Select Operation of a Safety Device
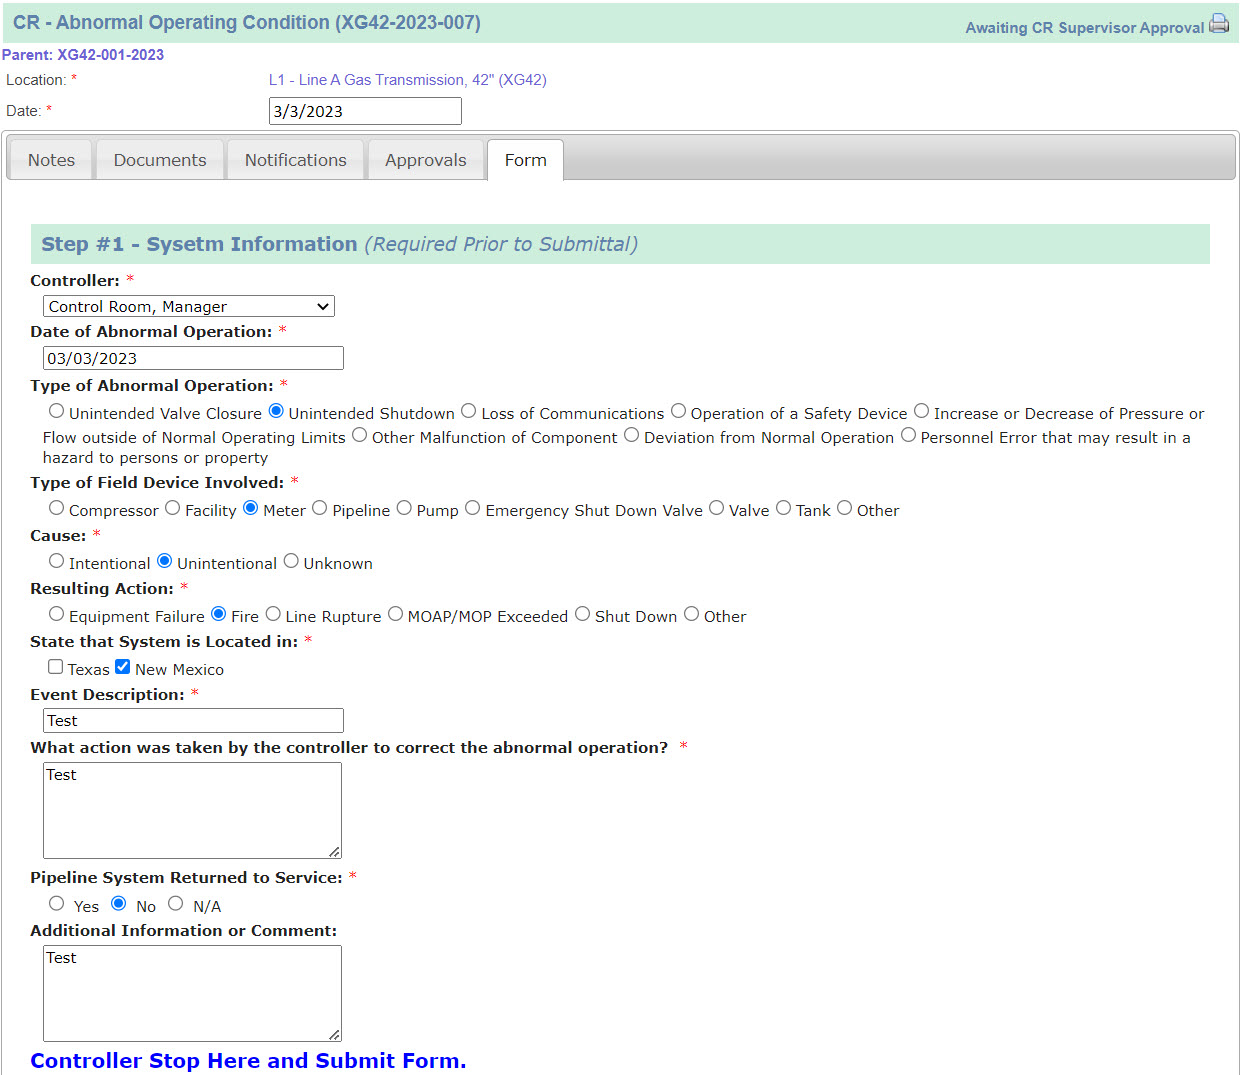The height and width of the screenshot is (1075, 1243). point(678,411)
